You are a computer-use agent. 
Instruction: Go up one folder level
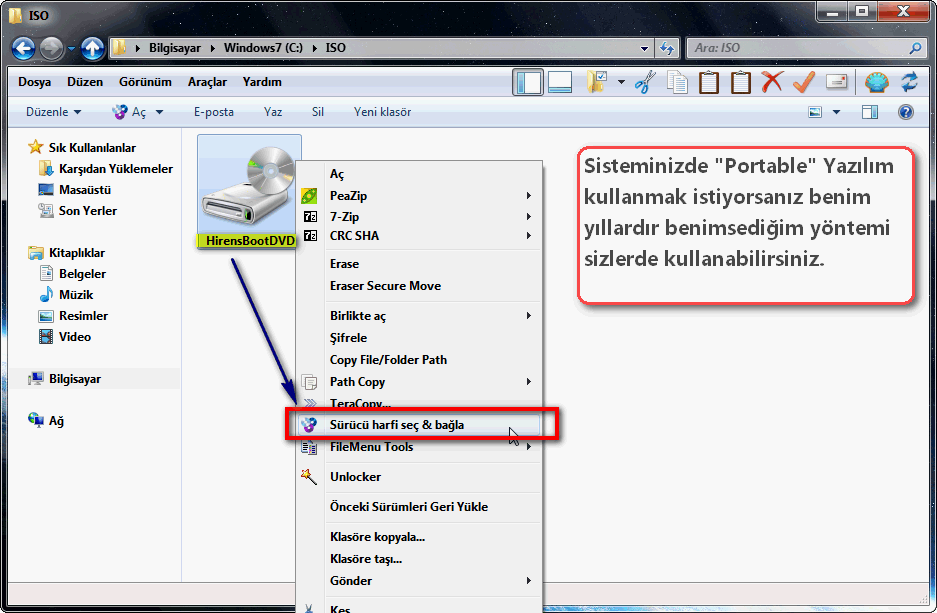click(x=93, y=48)
